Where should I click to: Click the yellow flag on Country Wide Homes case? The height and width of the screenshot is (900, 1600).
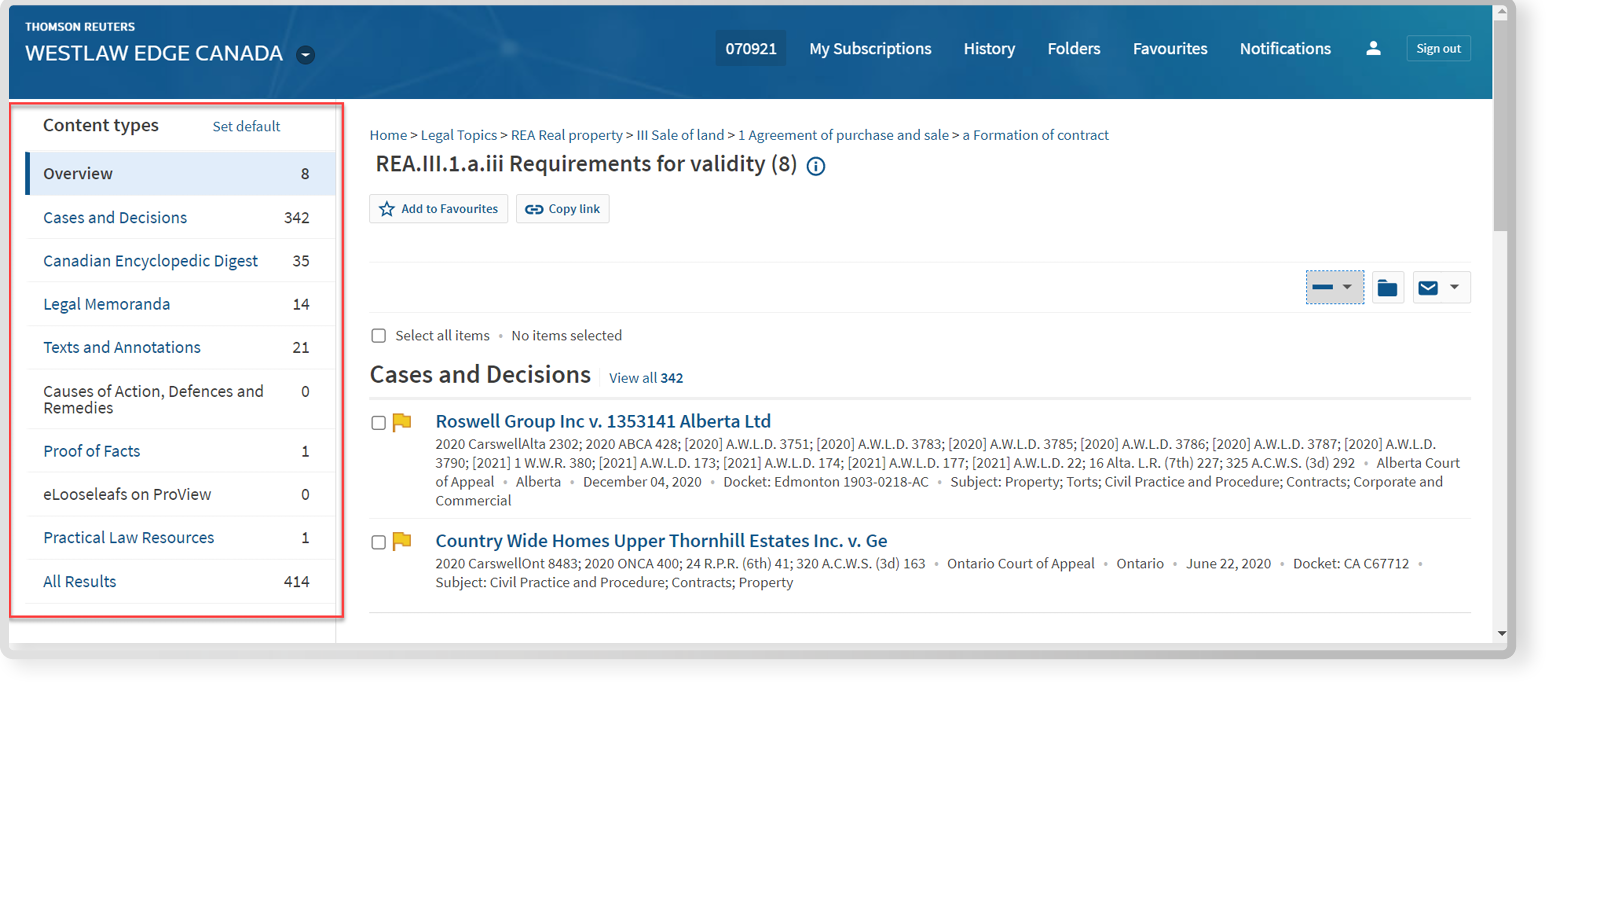[x=402, y=541]
